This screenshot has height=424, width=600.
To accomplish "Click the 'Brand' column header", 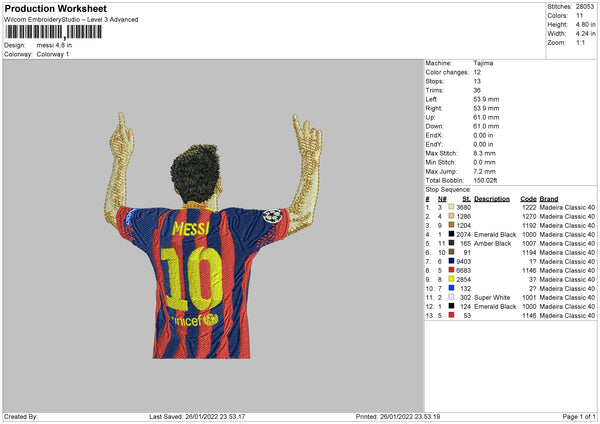I will pos(549,199).
